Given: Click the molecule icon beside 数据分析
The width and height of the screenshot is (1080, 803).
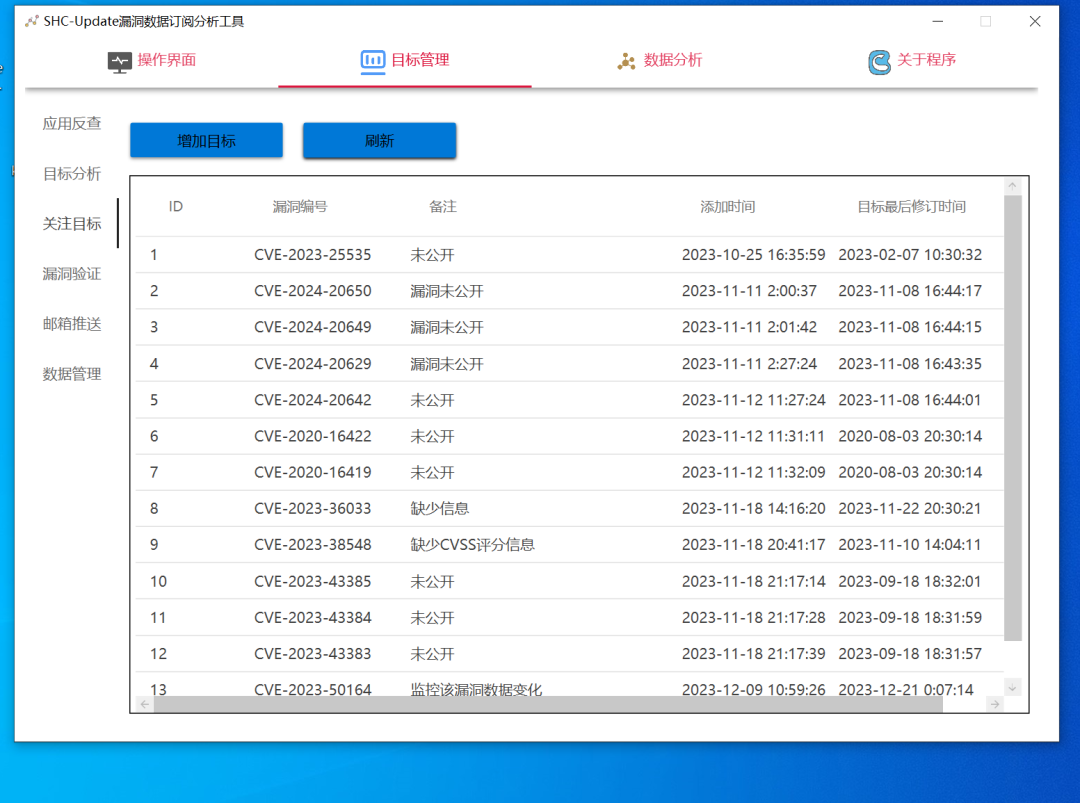Looking at the screenshot, I should 626,61.
